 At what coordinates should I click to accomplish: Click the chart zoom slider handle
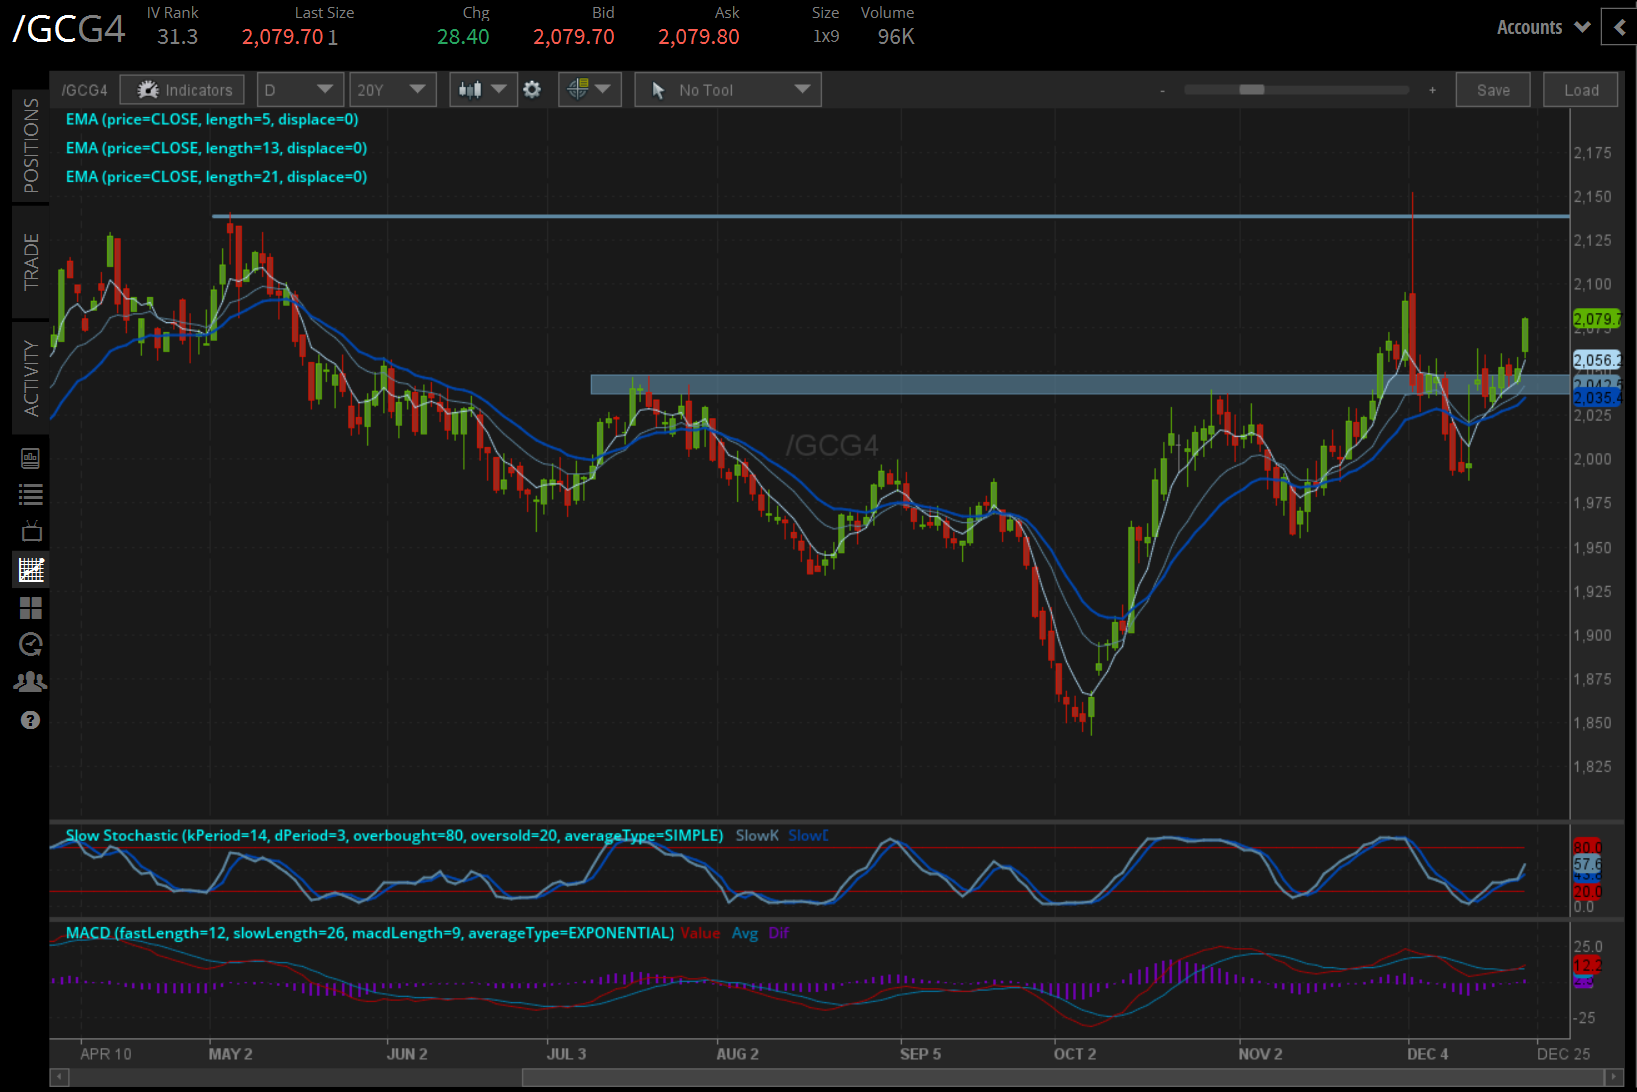click(1251, 90)
